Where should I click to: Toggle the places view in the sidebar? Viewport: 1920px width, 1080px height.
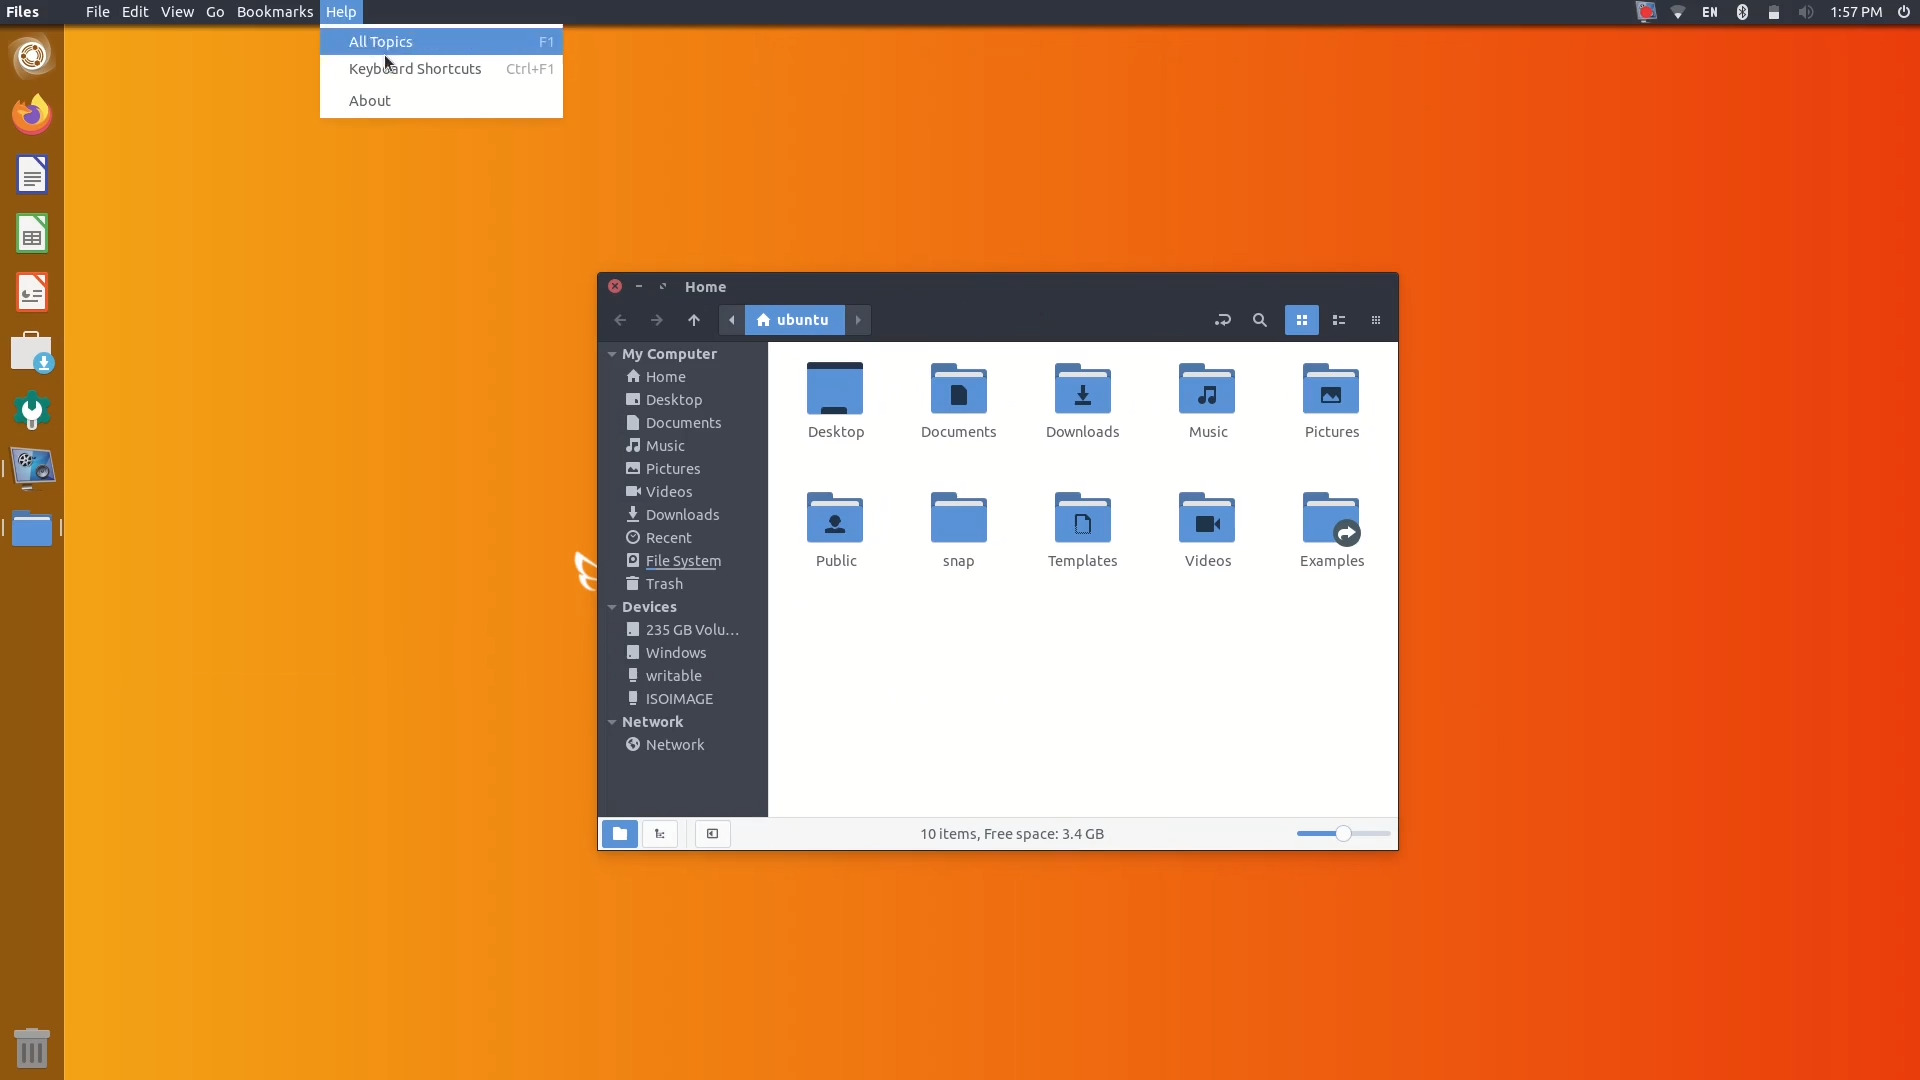click(619, 833)
